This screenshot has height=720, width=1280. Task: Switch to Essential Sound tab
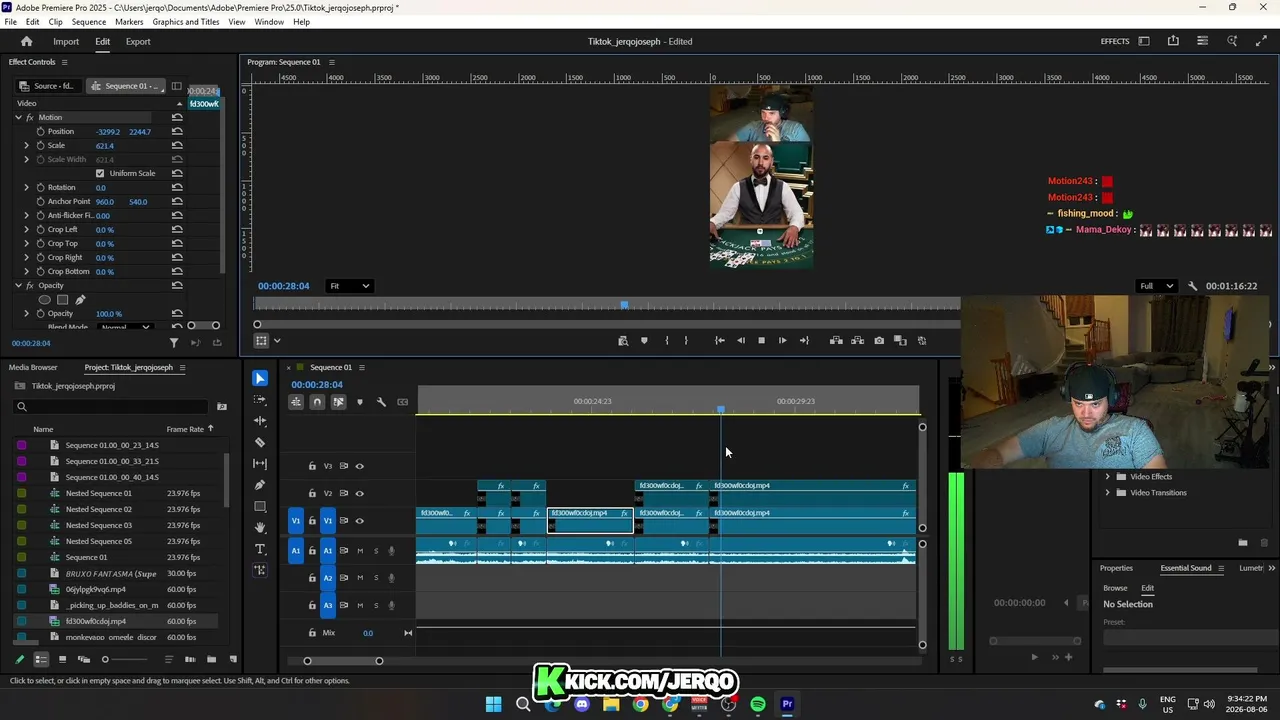click(x=1186, y=568)
